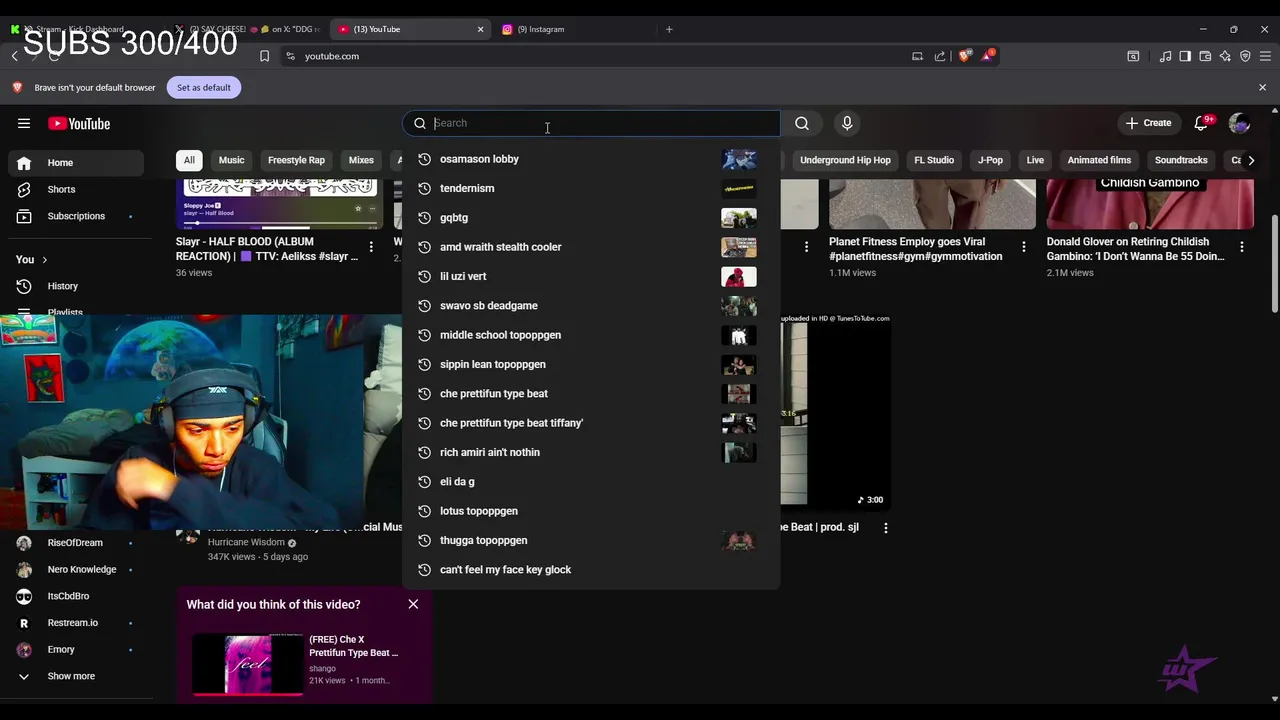
Task: Click the magnifier search button
Action: click(x=802, y=123)
